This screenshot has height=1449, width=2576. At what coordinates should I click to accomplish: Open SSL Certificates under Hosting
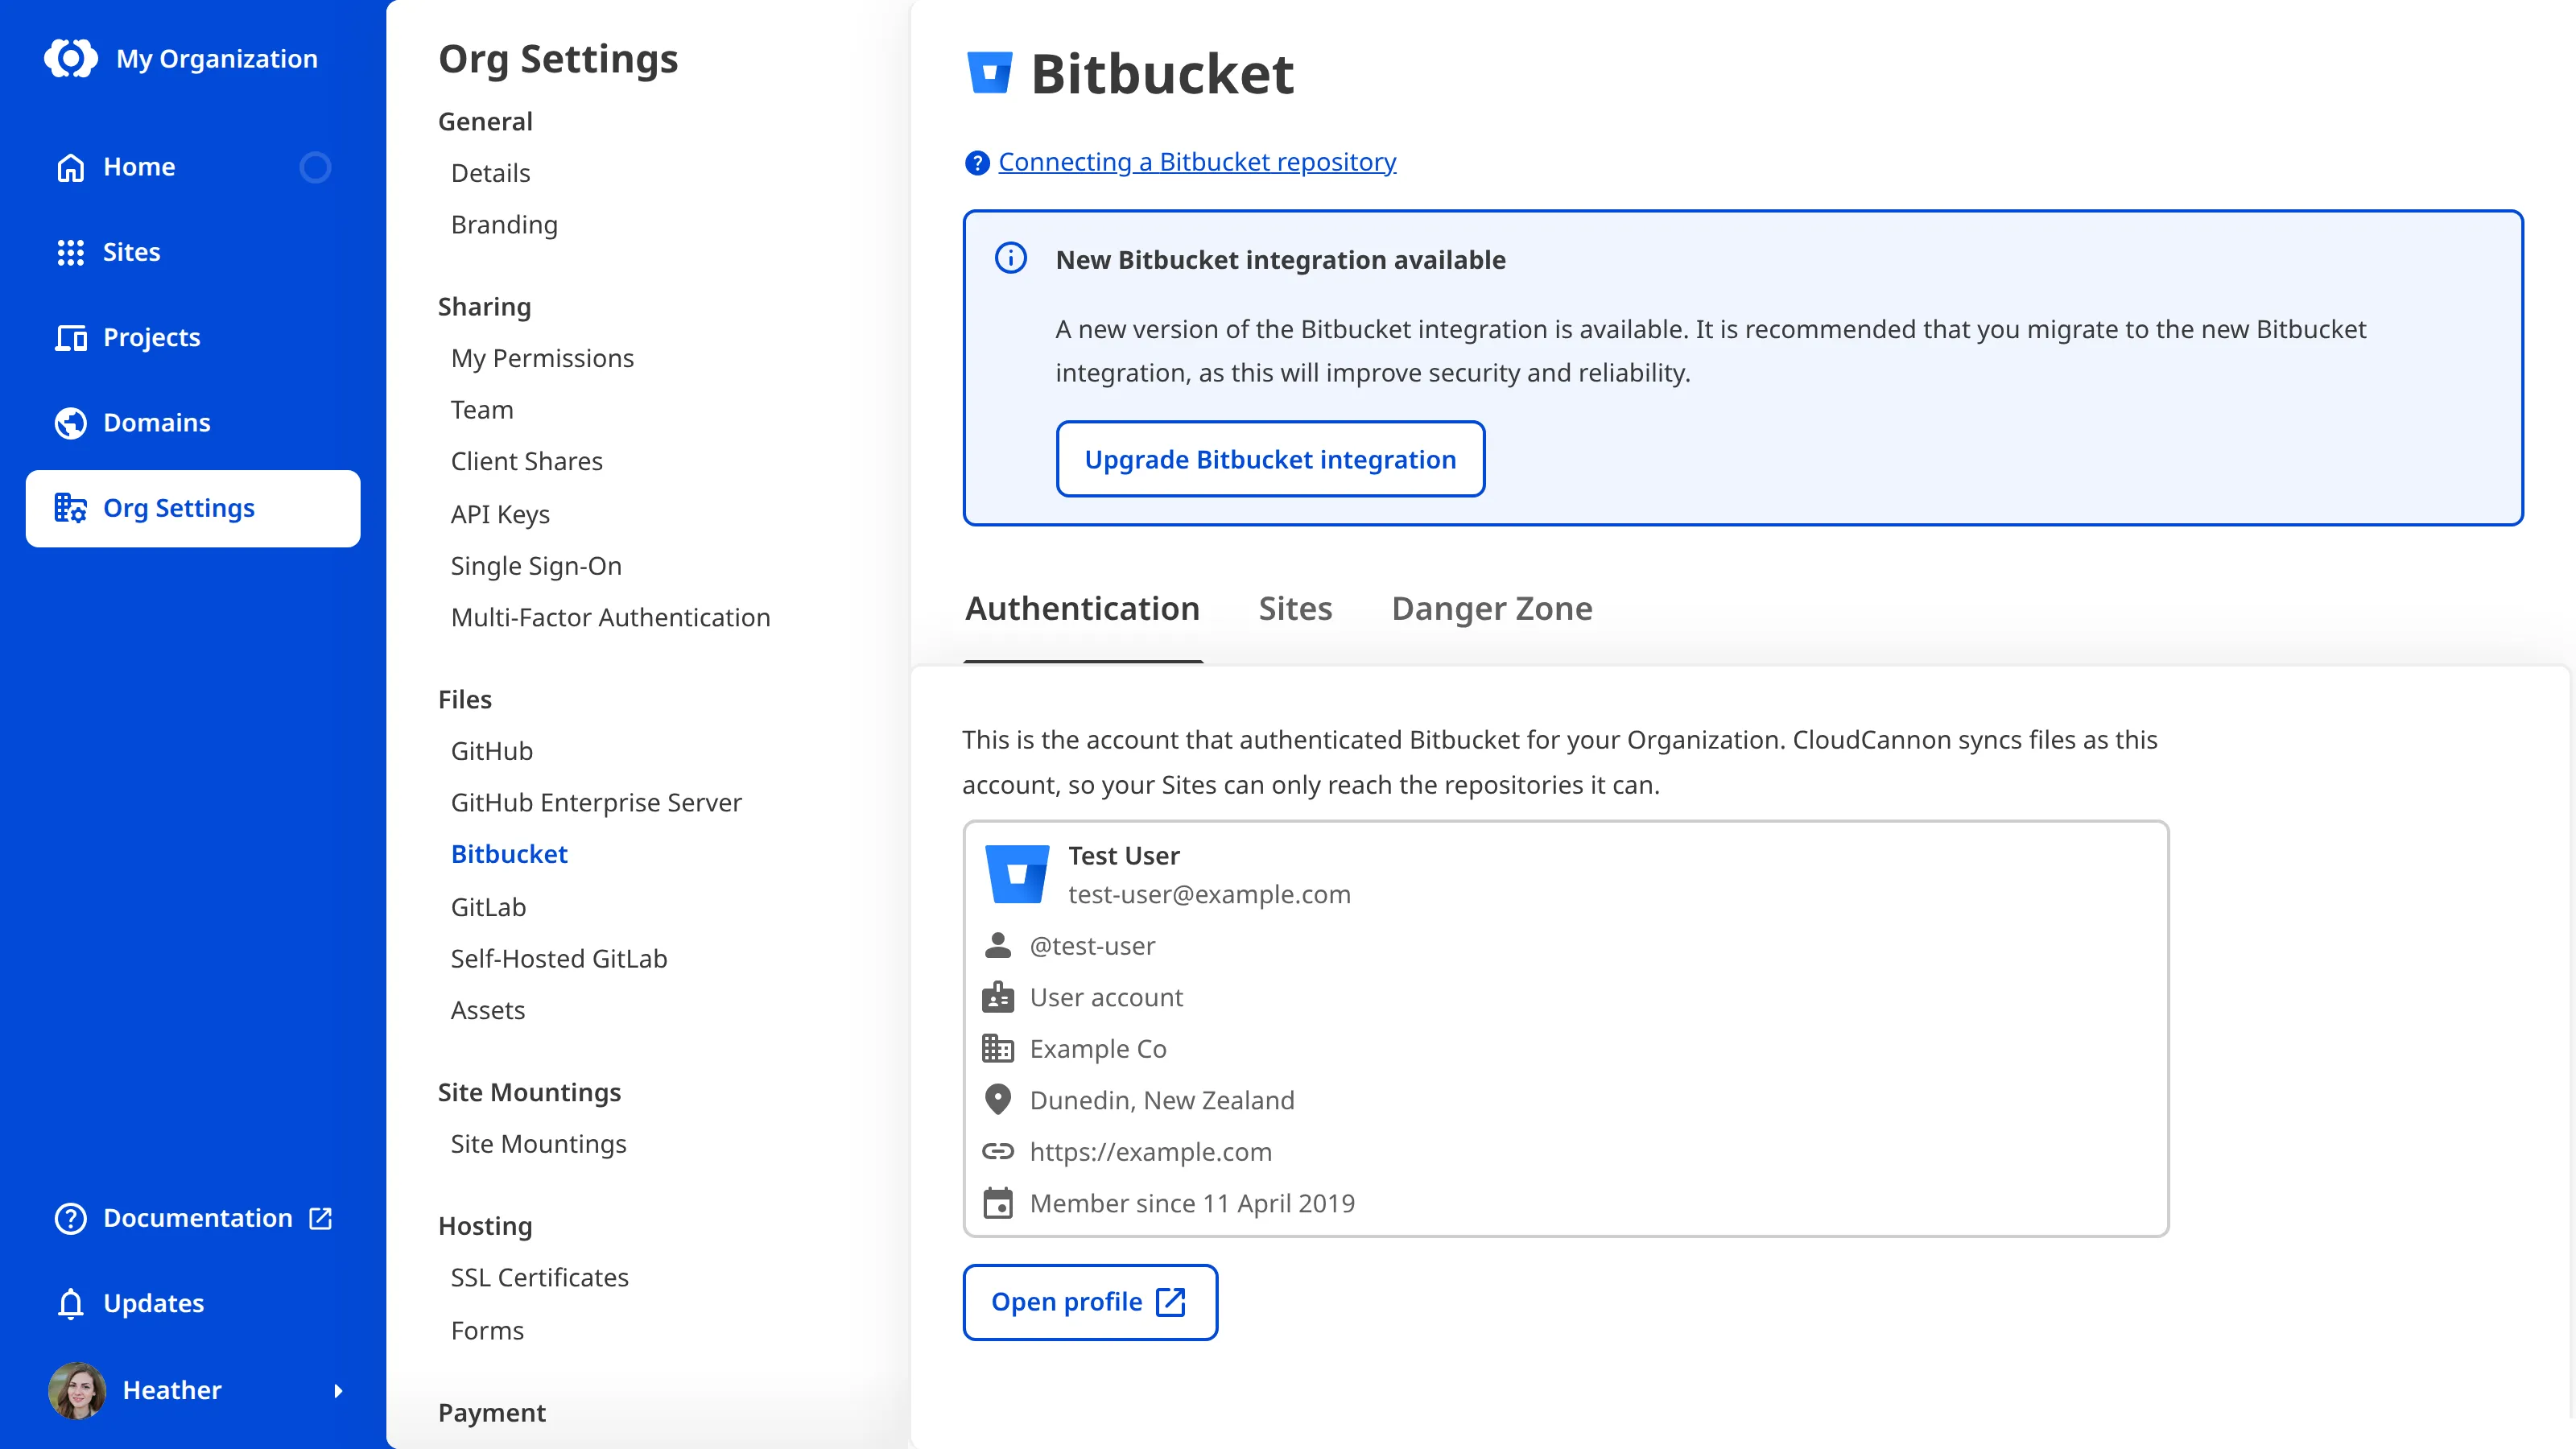[x=539, y=1277]
